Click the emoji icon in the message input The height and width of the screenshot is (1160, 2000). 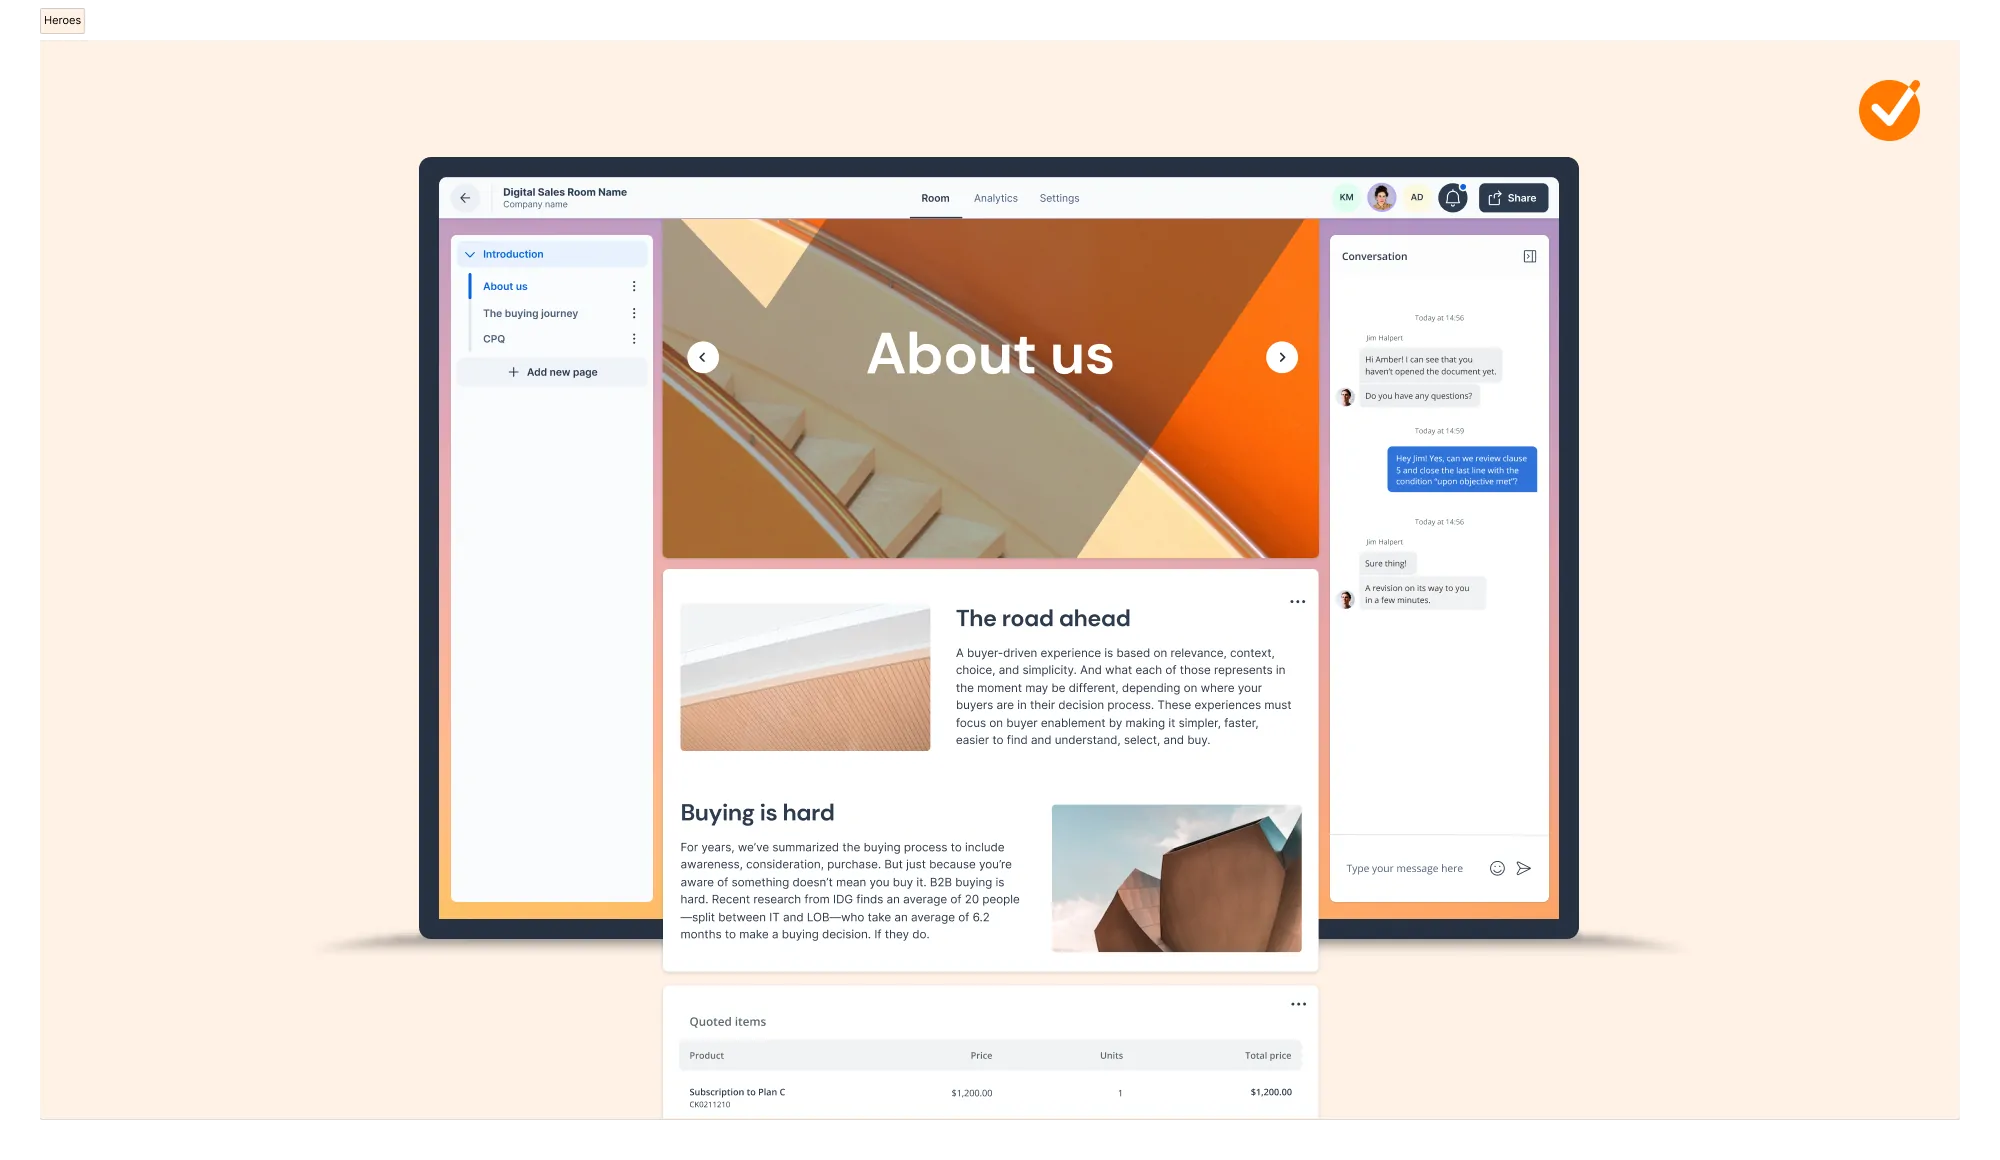pyautogui.click(x=1496, y=867)
